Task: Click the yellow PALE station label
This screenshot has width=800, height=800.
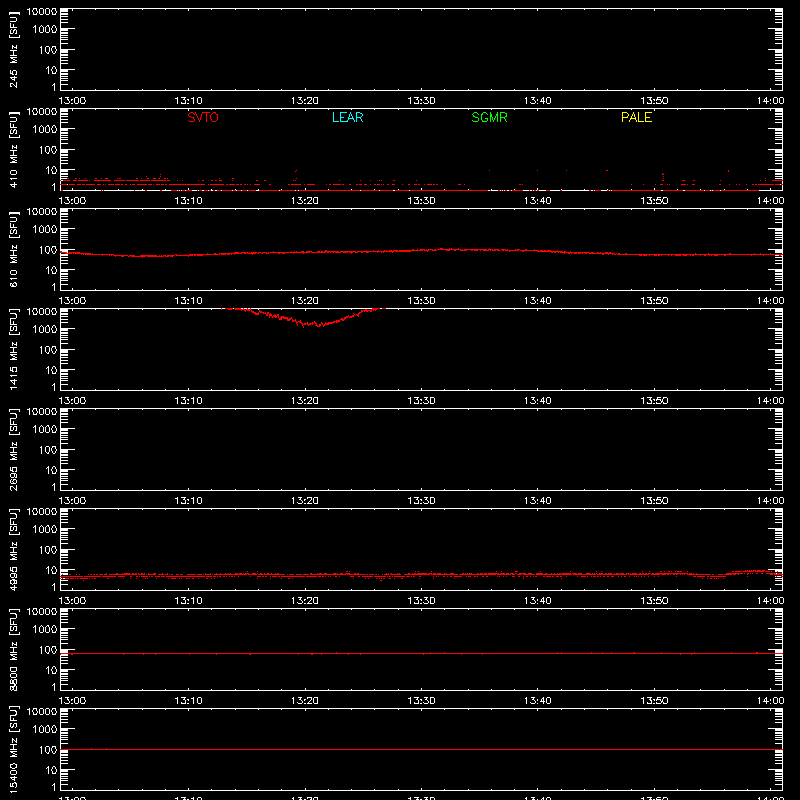Action: point(636,117)
